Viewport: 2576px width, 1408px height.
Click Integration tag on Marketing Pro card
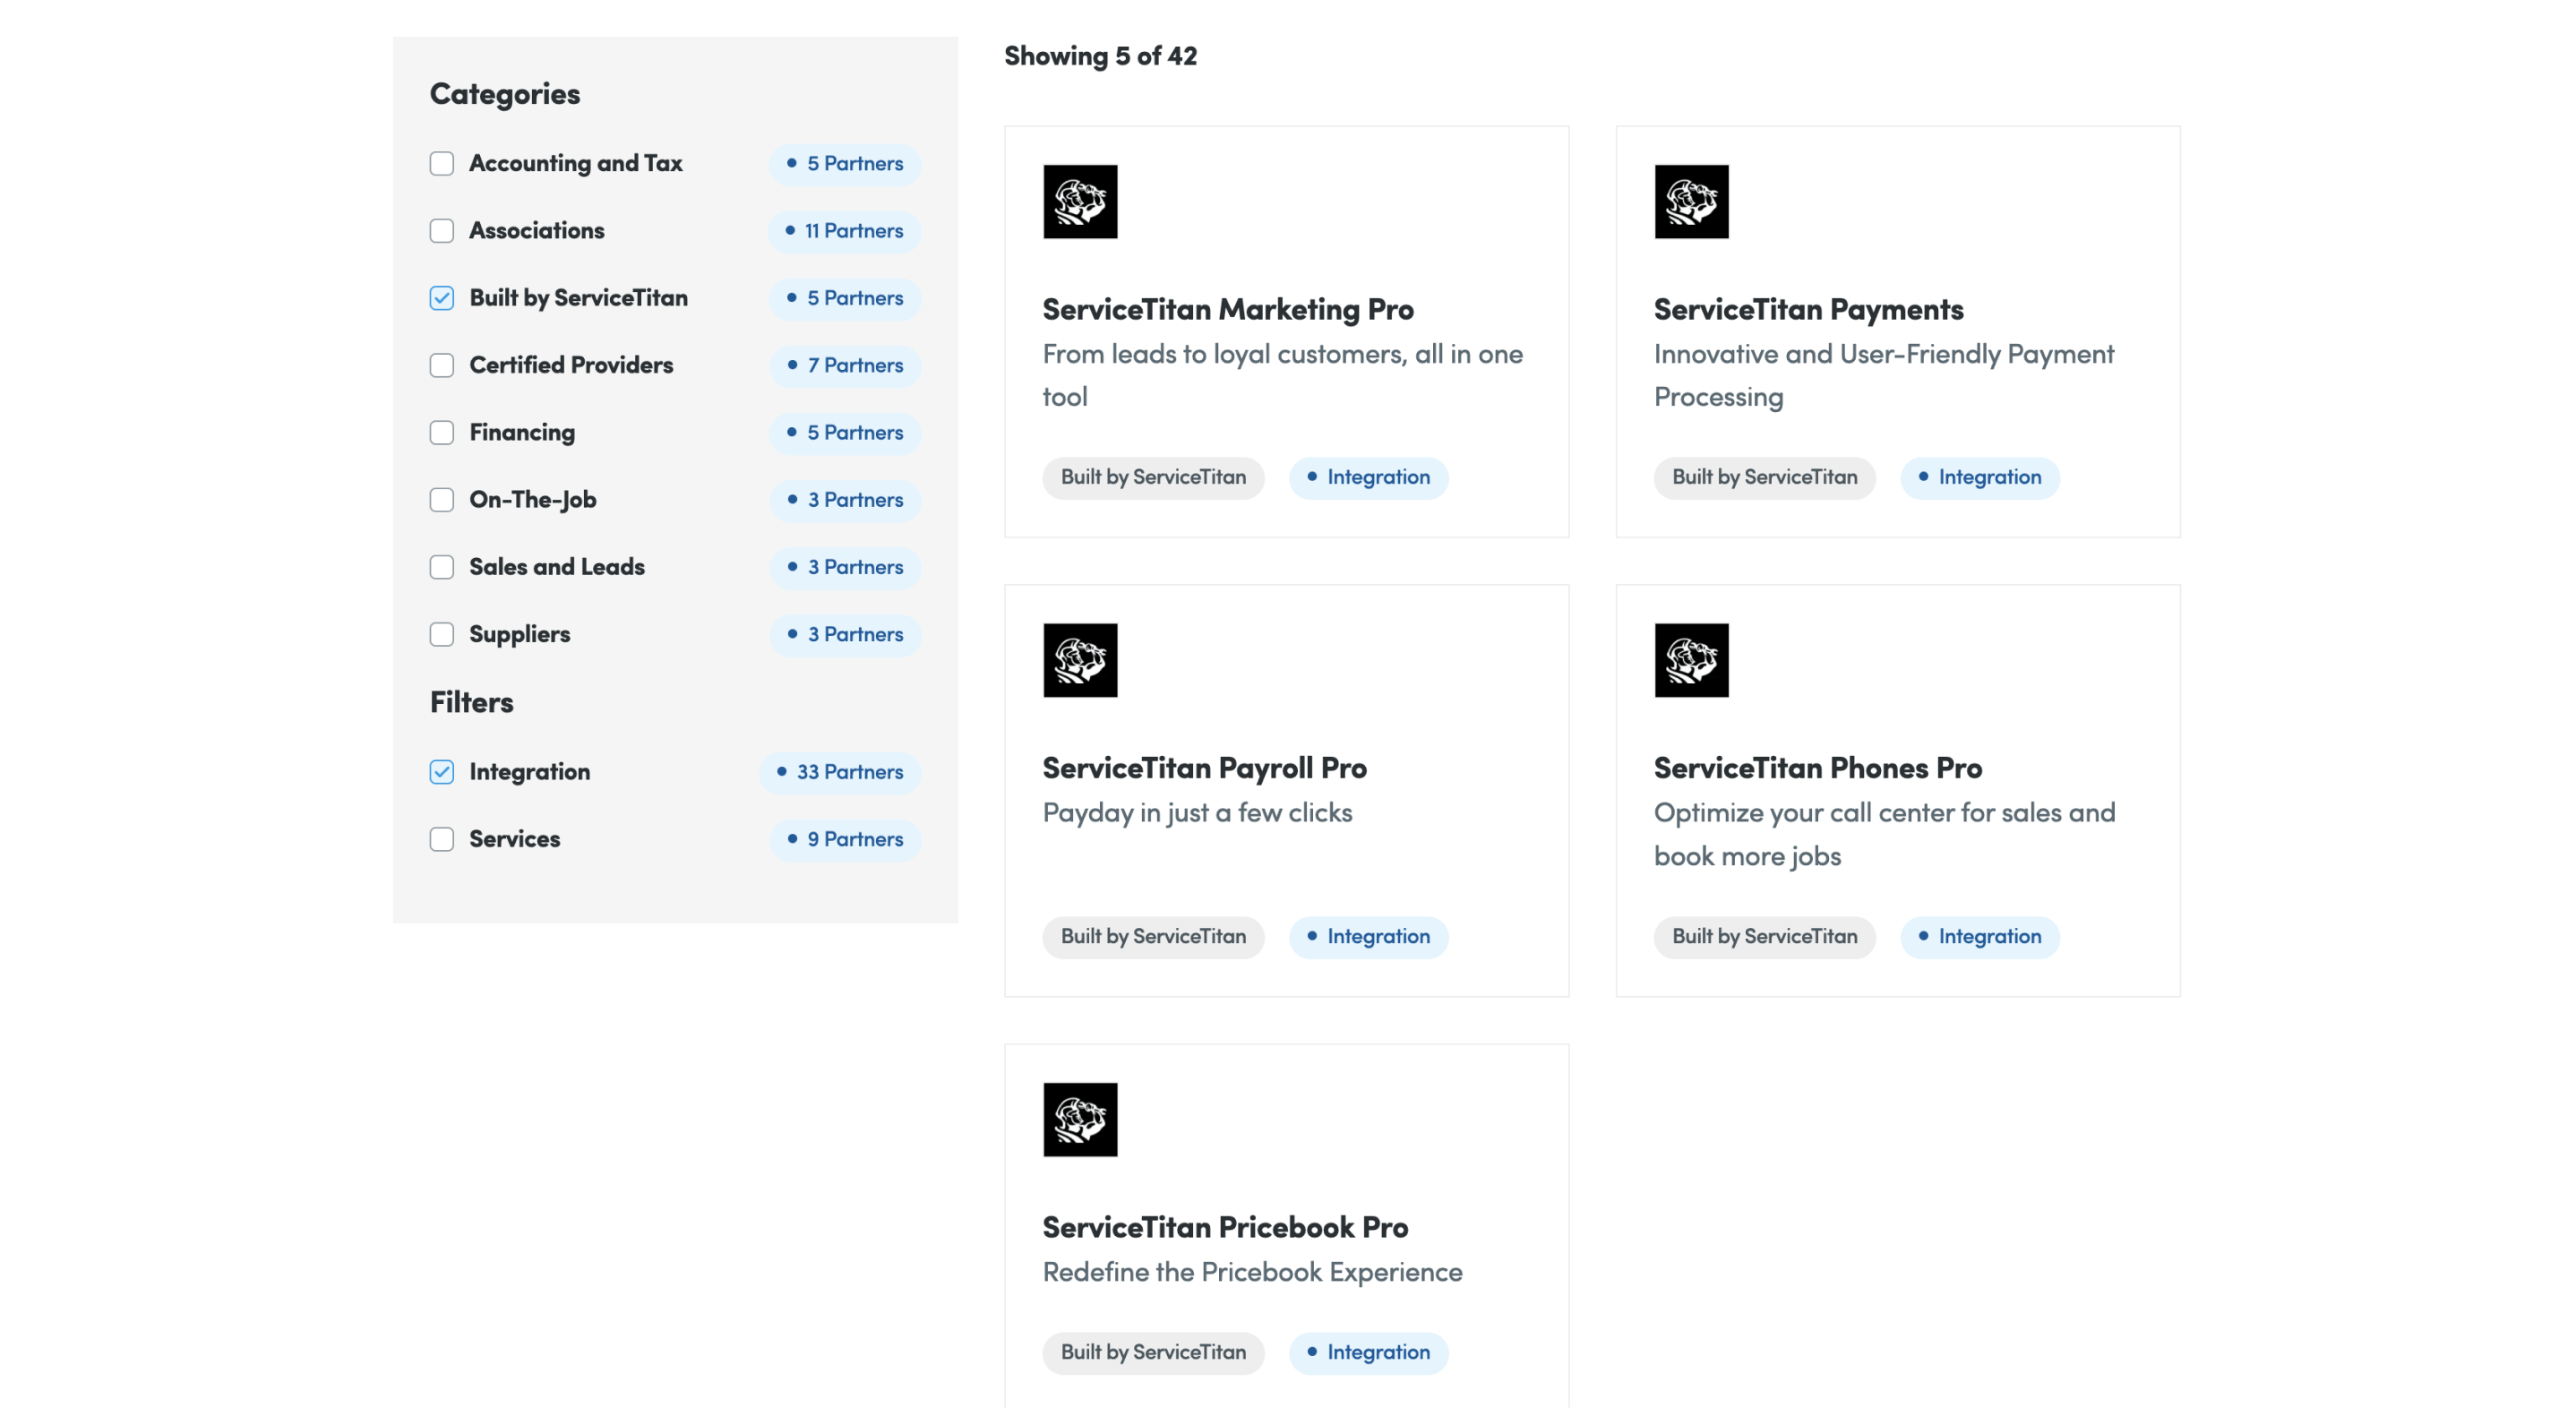tap(1368, 477)
